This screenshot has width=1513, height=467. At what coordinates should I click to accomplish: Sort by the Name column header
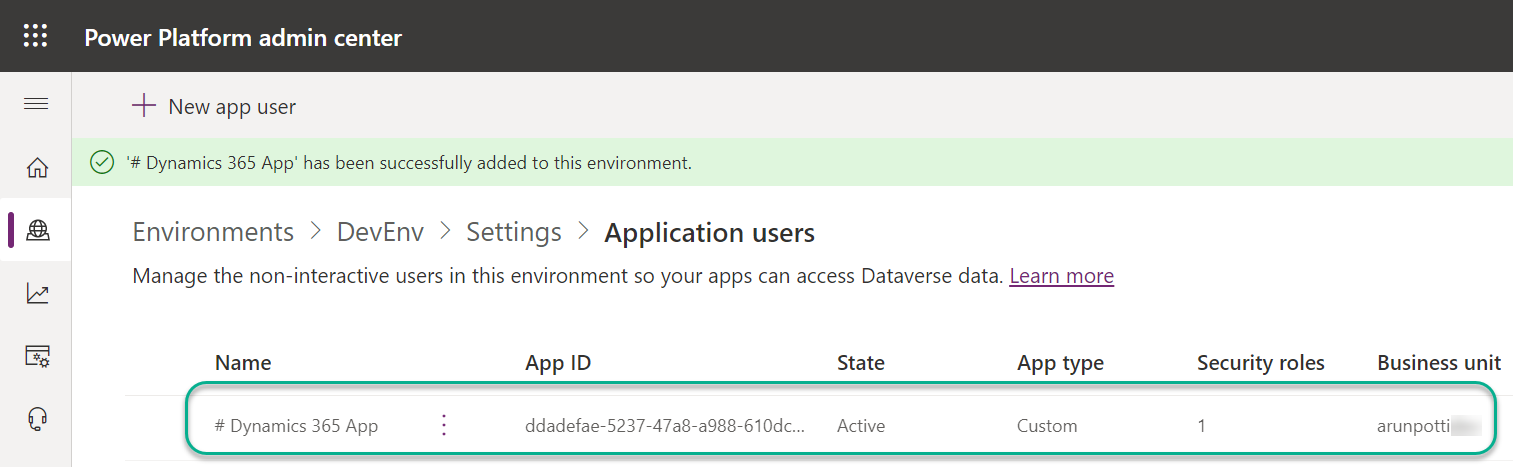pyautogui.click(x=243, y=363)
